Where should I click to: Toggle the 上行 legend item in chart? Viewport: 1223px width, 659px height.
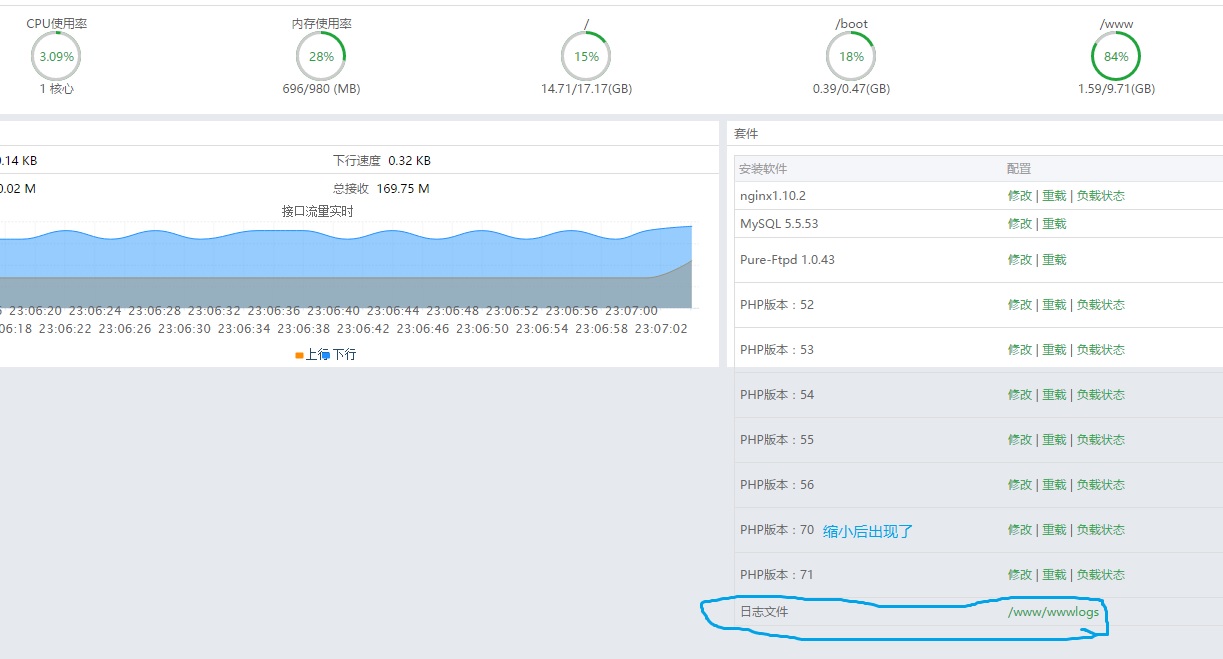click(312, 354)
